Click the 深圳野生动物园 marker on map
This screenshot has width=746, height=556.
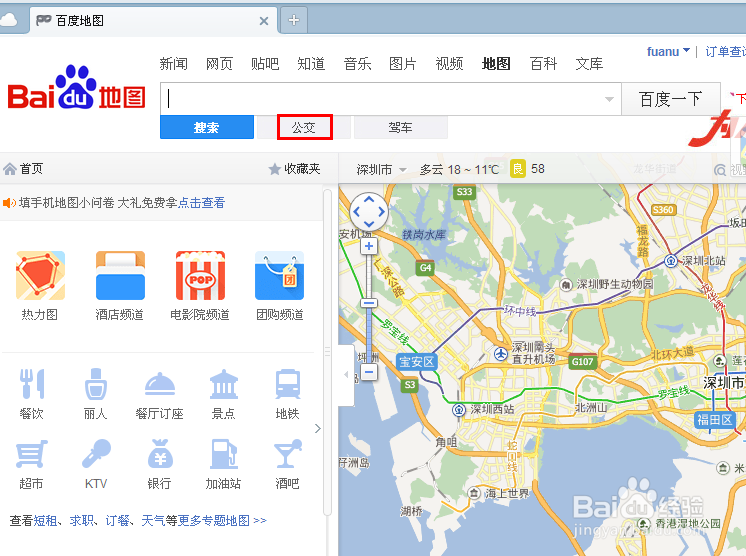(566, 284)
